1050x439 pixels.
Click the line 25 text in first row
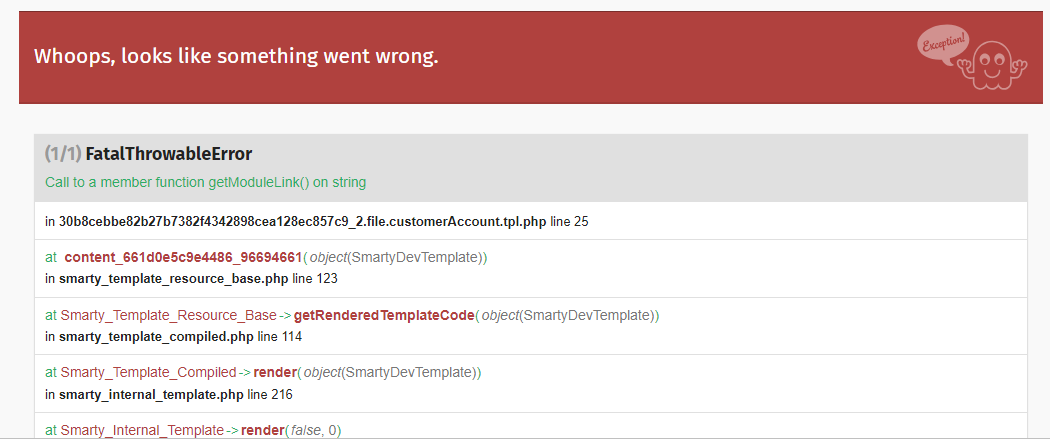[569, 222]
